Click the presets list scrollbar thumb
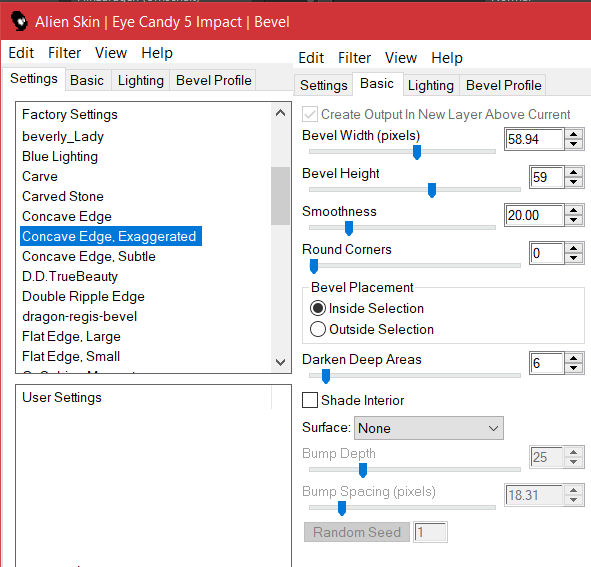This screenshot has height=567, width=591. pos(280,196)
